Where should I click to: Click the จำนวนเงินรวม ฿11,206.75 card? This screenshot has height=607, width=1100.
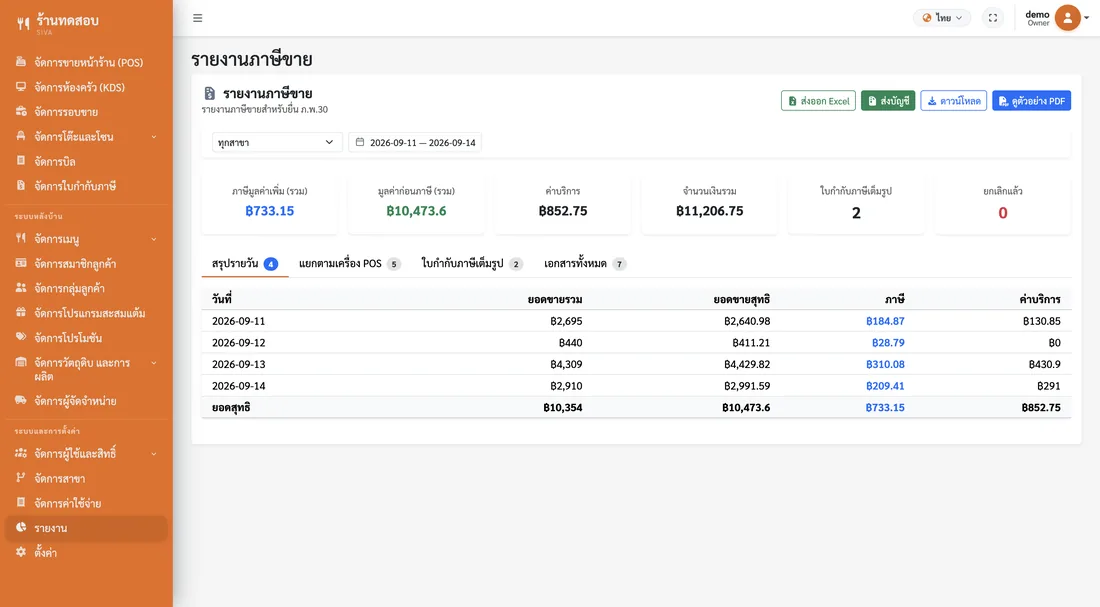click(709, 204)
